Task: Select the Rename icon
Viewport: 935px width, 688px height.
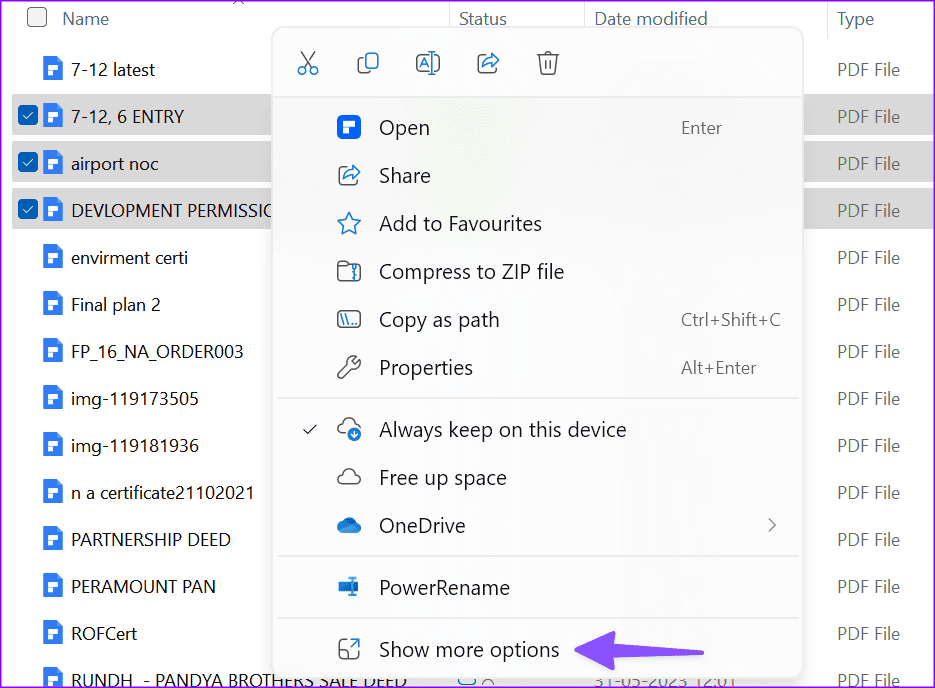Action: point(428,63)
